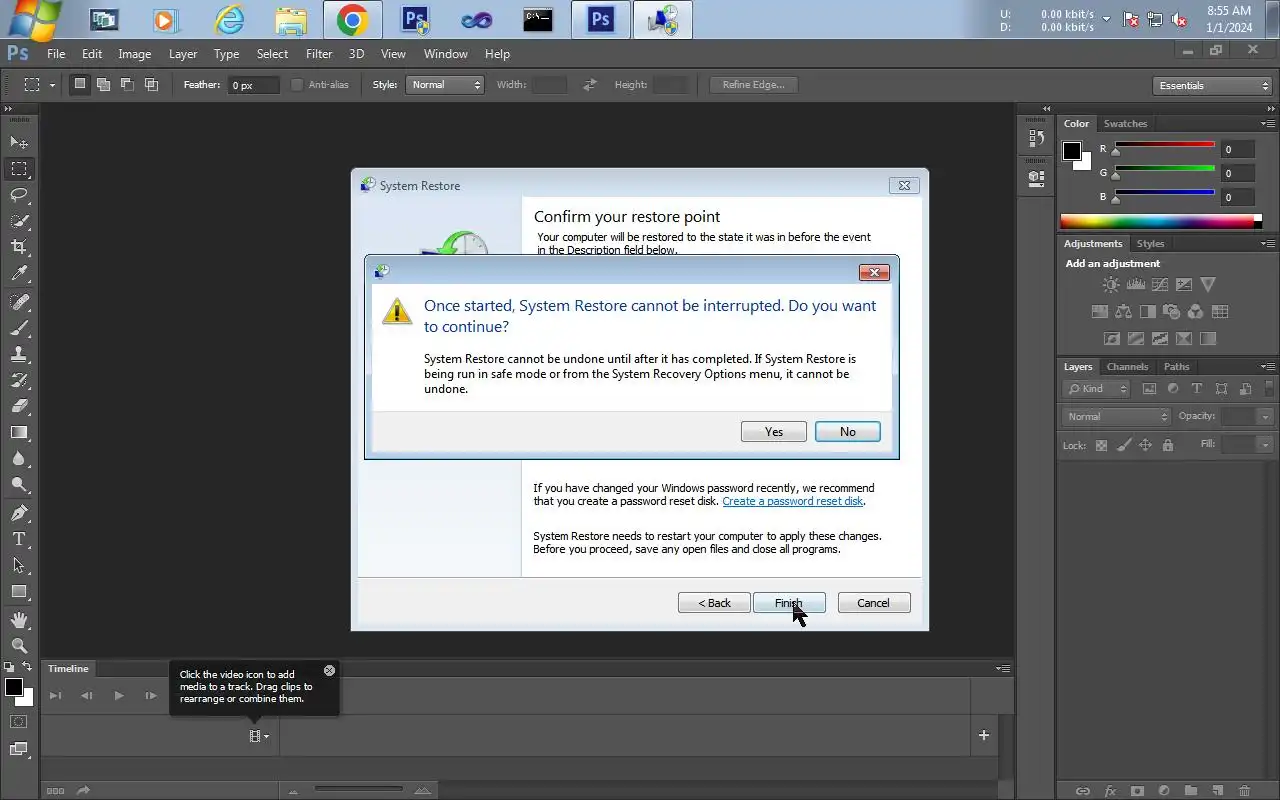Image resolution: width=1280 pixels, height=800 pixels.
Task: Check the Anti-alias checkbox
Action: (296, 85)
